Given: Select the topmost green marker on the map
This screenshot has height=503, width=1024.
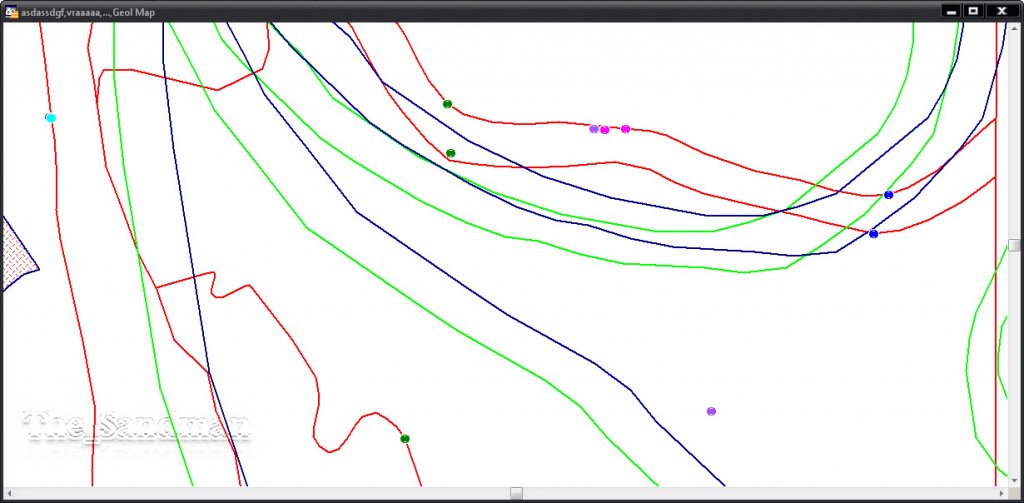Looking at the screenshot, I should point(447,104).
